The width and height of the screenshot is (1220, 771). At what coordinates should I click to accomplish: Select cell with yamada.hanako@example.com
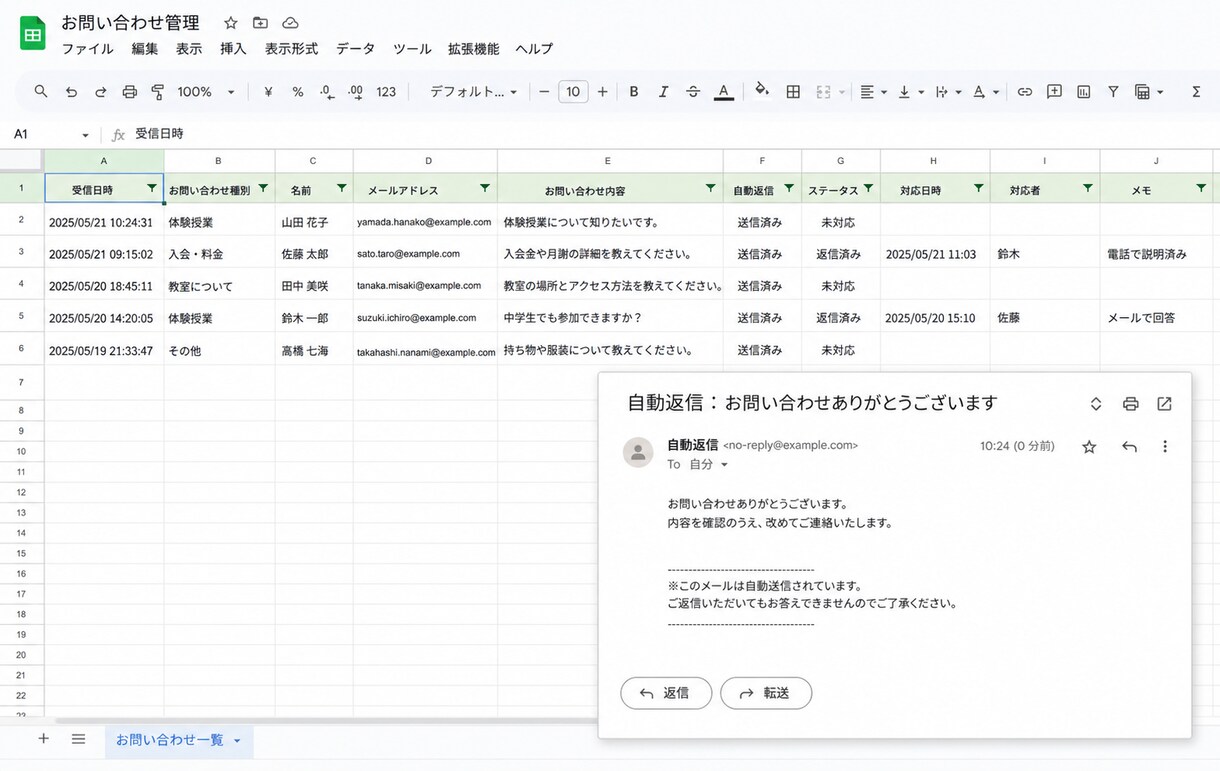pyautogui.click(x=425, y=222)
